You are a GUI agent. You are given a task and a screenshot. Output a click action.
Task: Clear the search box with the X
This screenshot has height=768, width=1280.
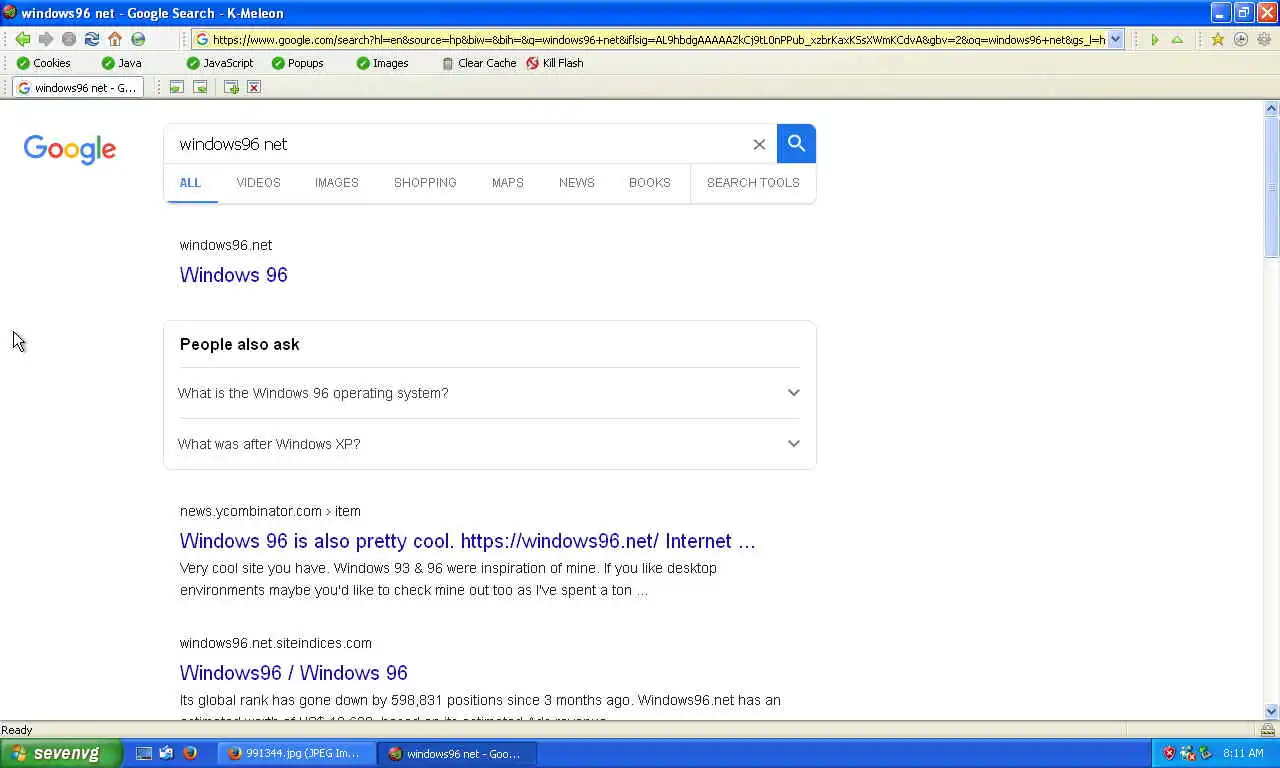click(759, 144)
